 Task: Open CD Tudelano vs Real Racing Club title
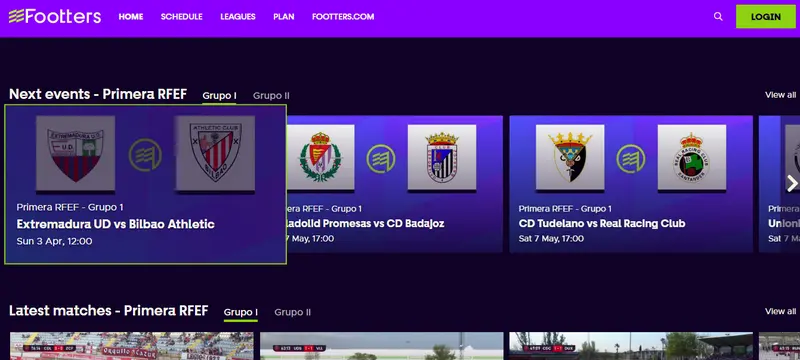click(x=602, y=223)
